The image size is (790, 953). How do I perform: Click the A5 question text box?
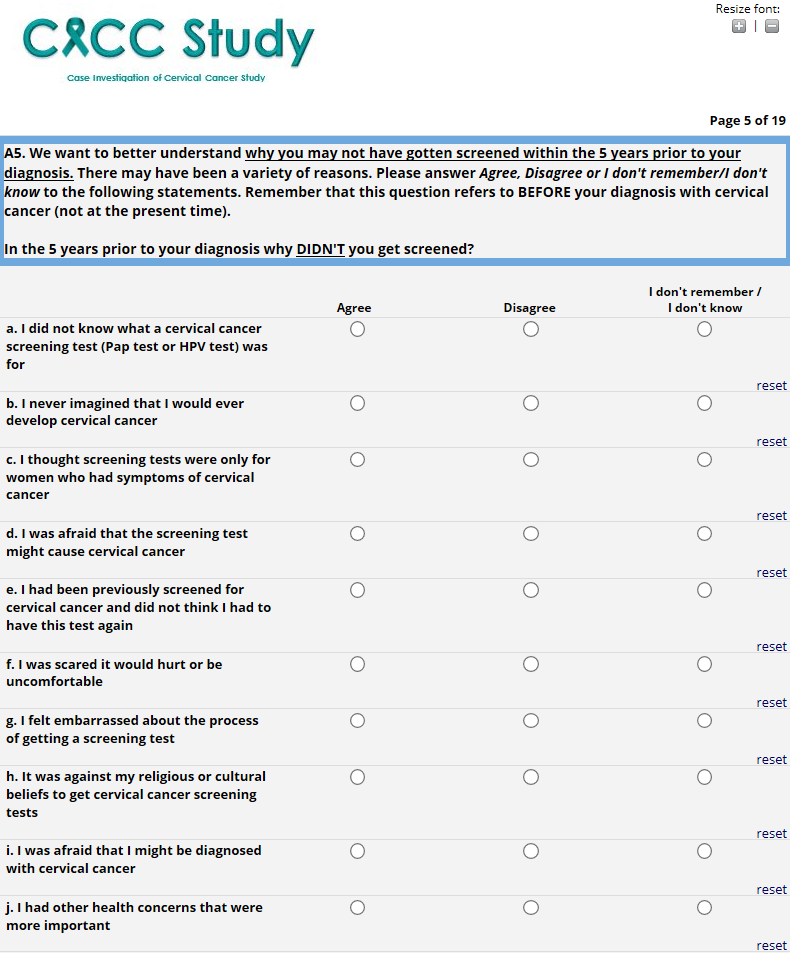coord(395,200)
